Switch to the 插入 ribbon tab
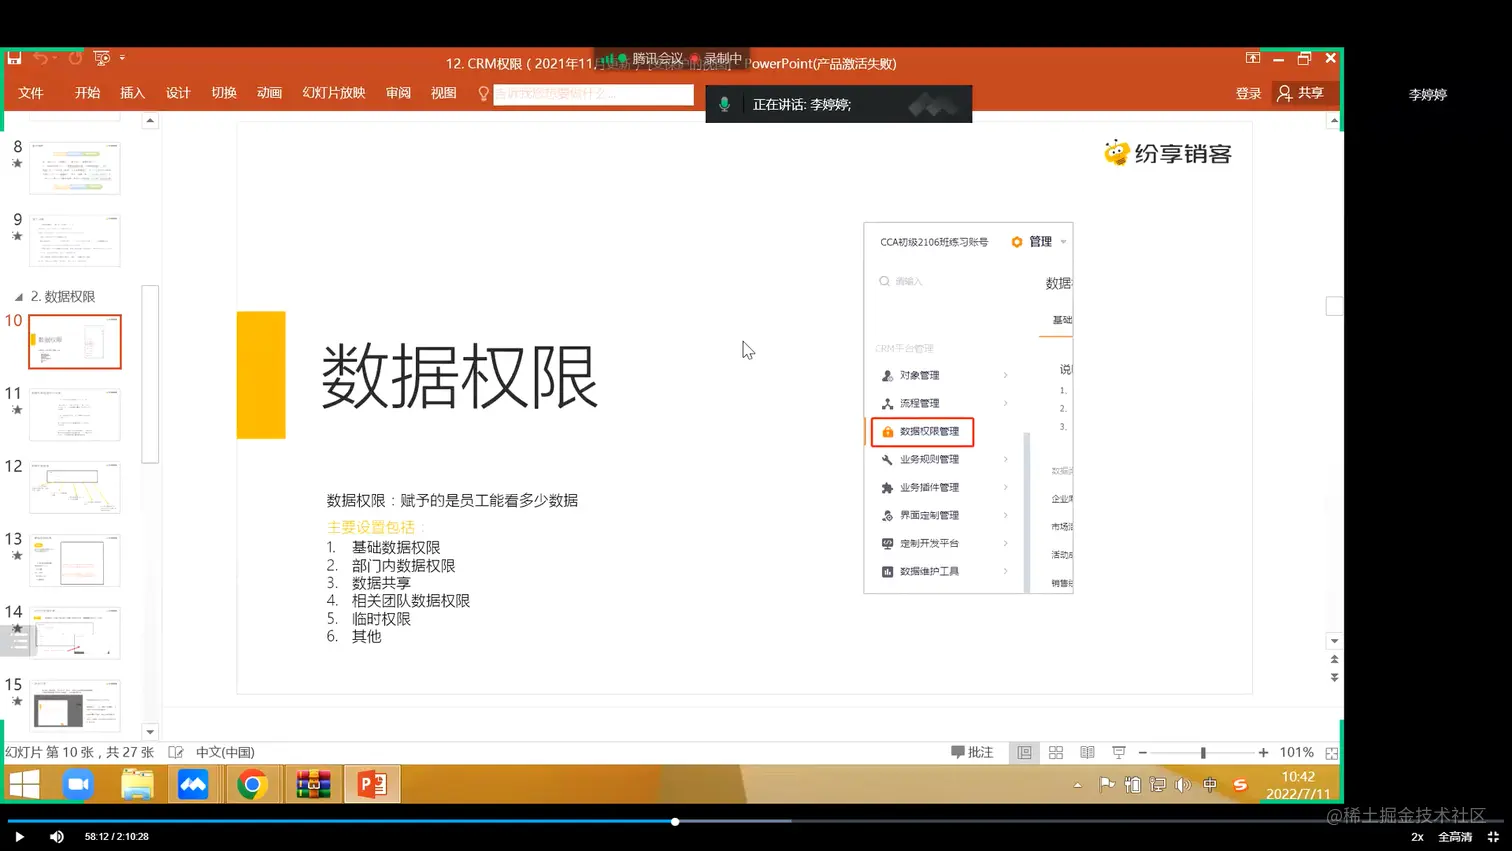The image size is (1512, 851). [x=132, y=93]
